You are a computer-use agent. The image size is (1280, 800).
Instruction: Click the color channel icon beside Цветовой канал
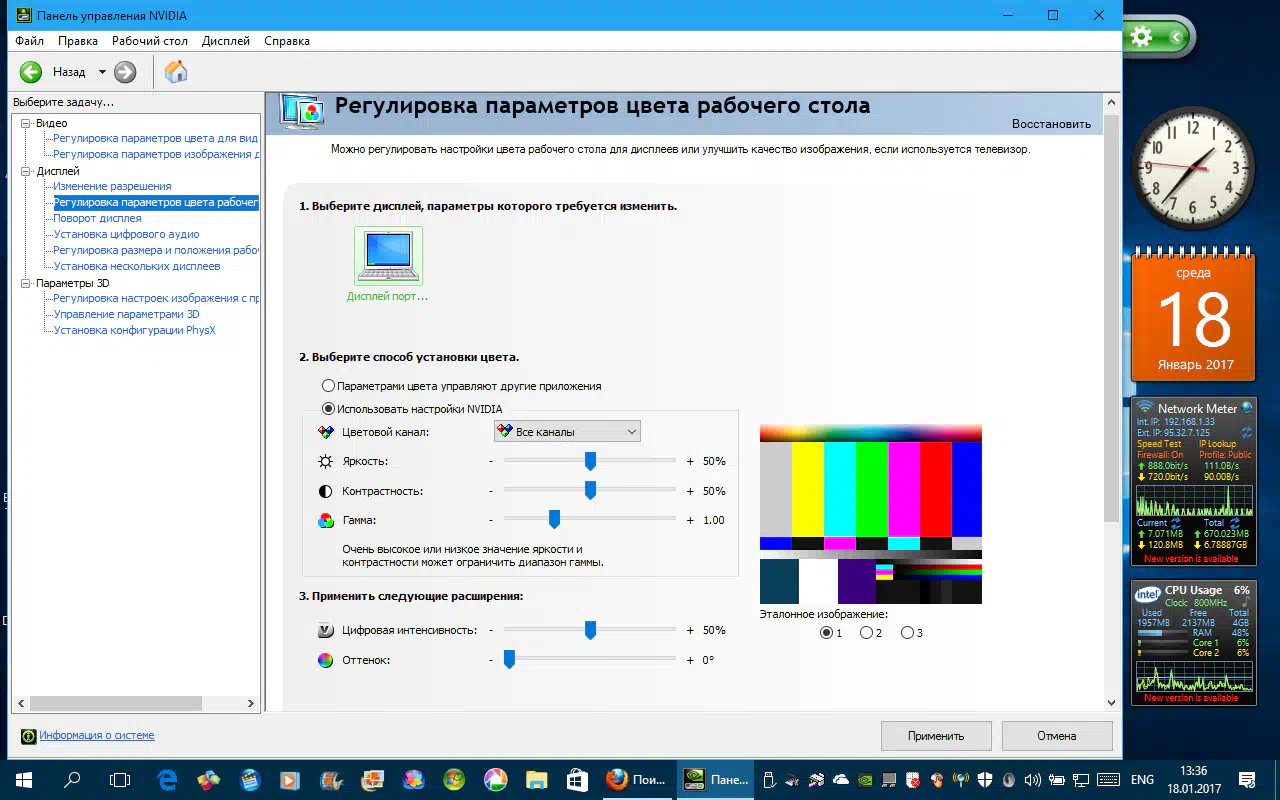coord(325,432)
